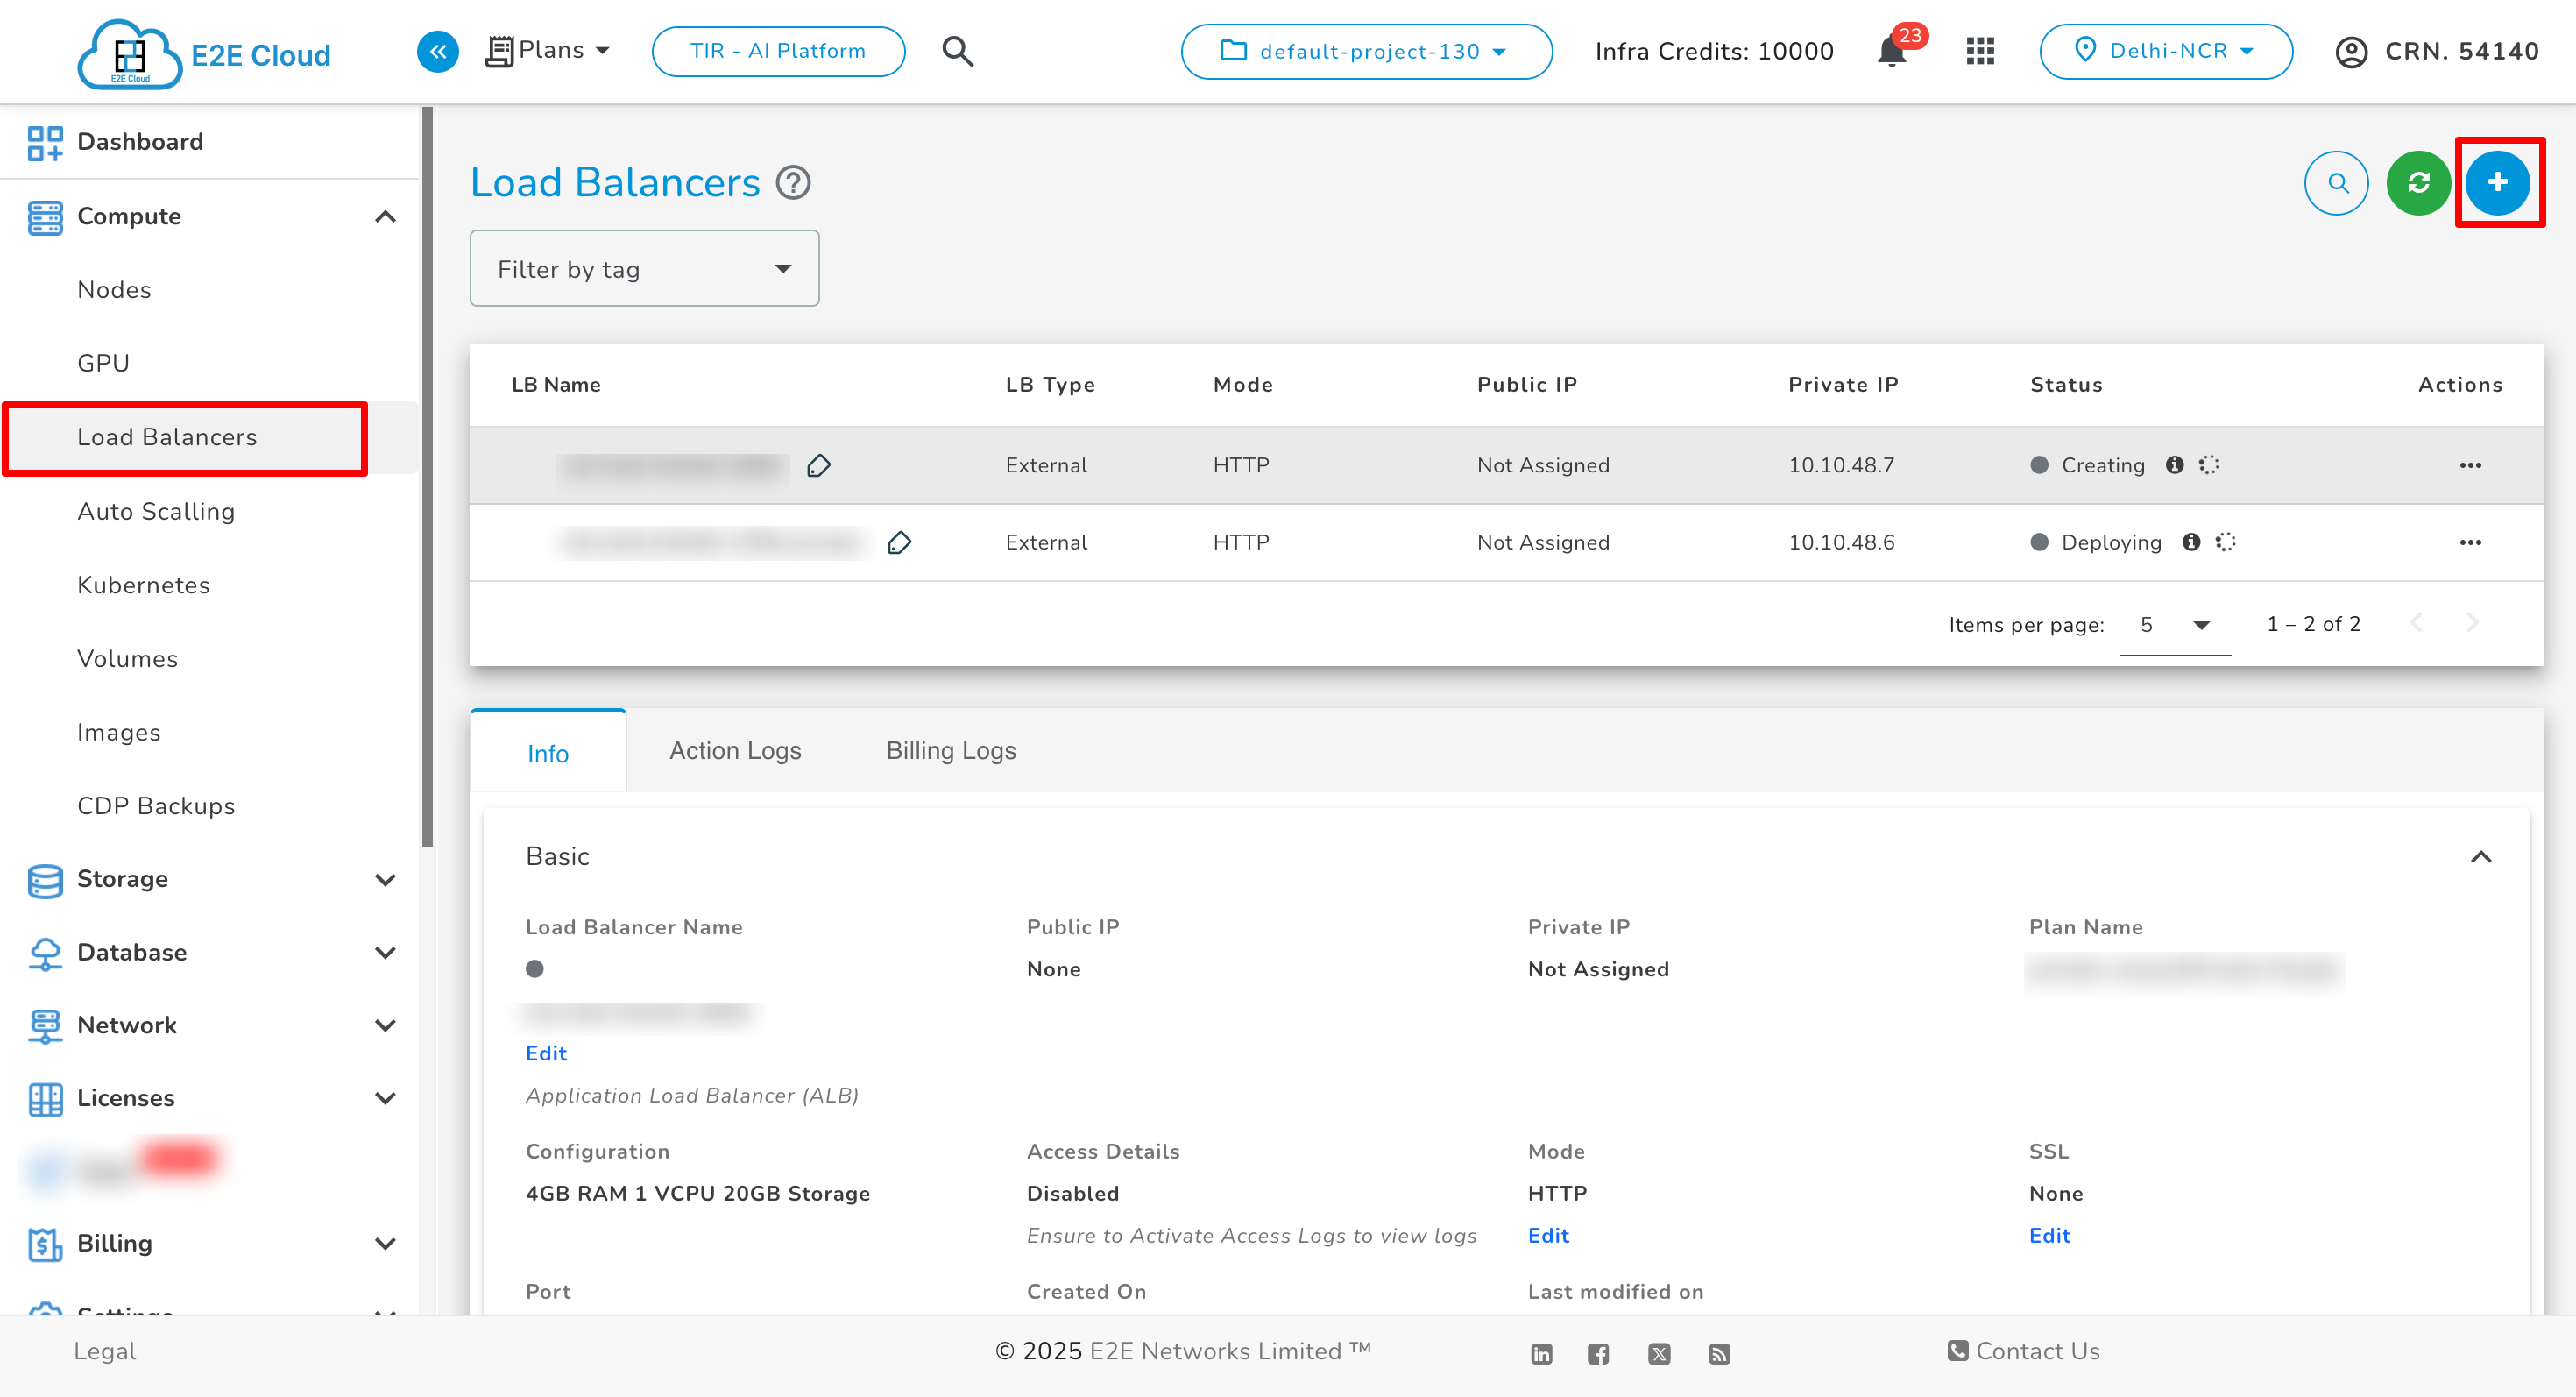The height and width of the screenshot is (1397, 2576).
Task: Switch to the Billing Logs tab
Action: coord(950,750)
